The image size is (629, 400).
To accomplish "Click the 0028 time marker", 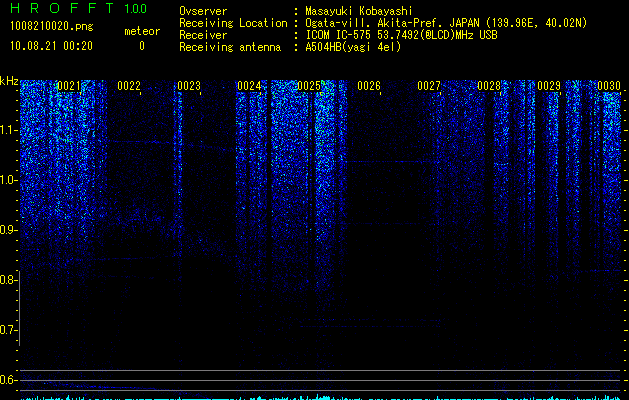I will pyautogui.click(x=489, y=86).
